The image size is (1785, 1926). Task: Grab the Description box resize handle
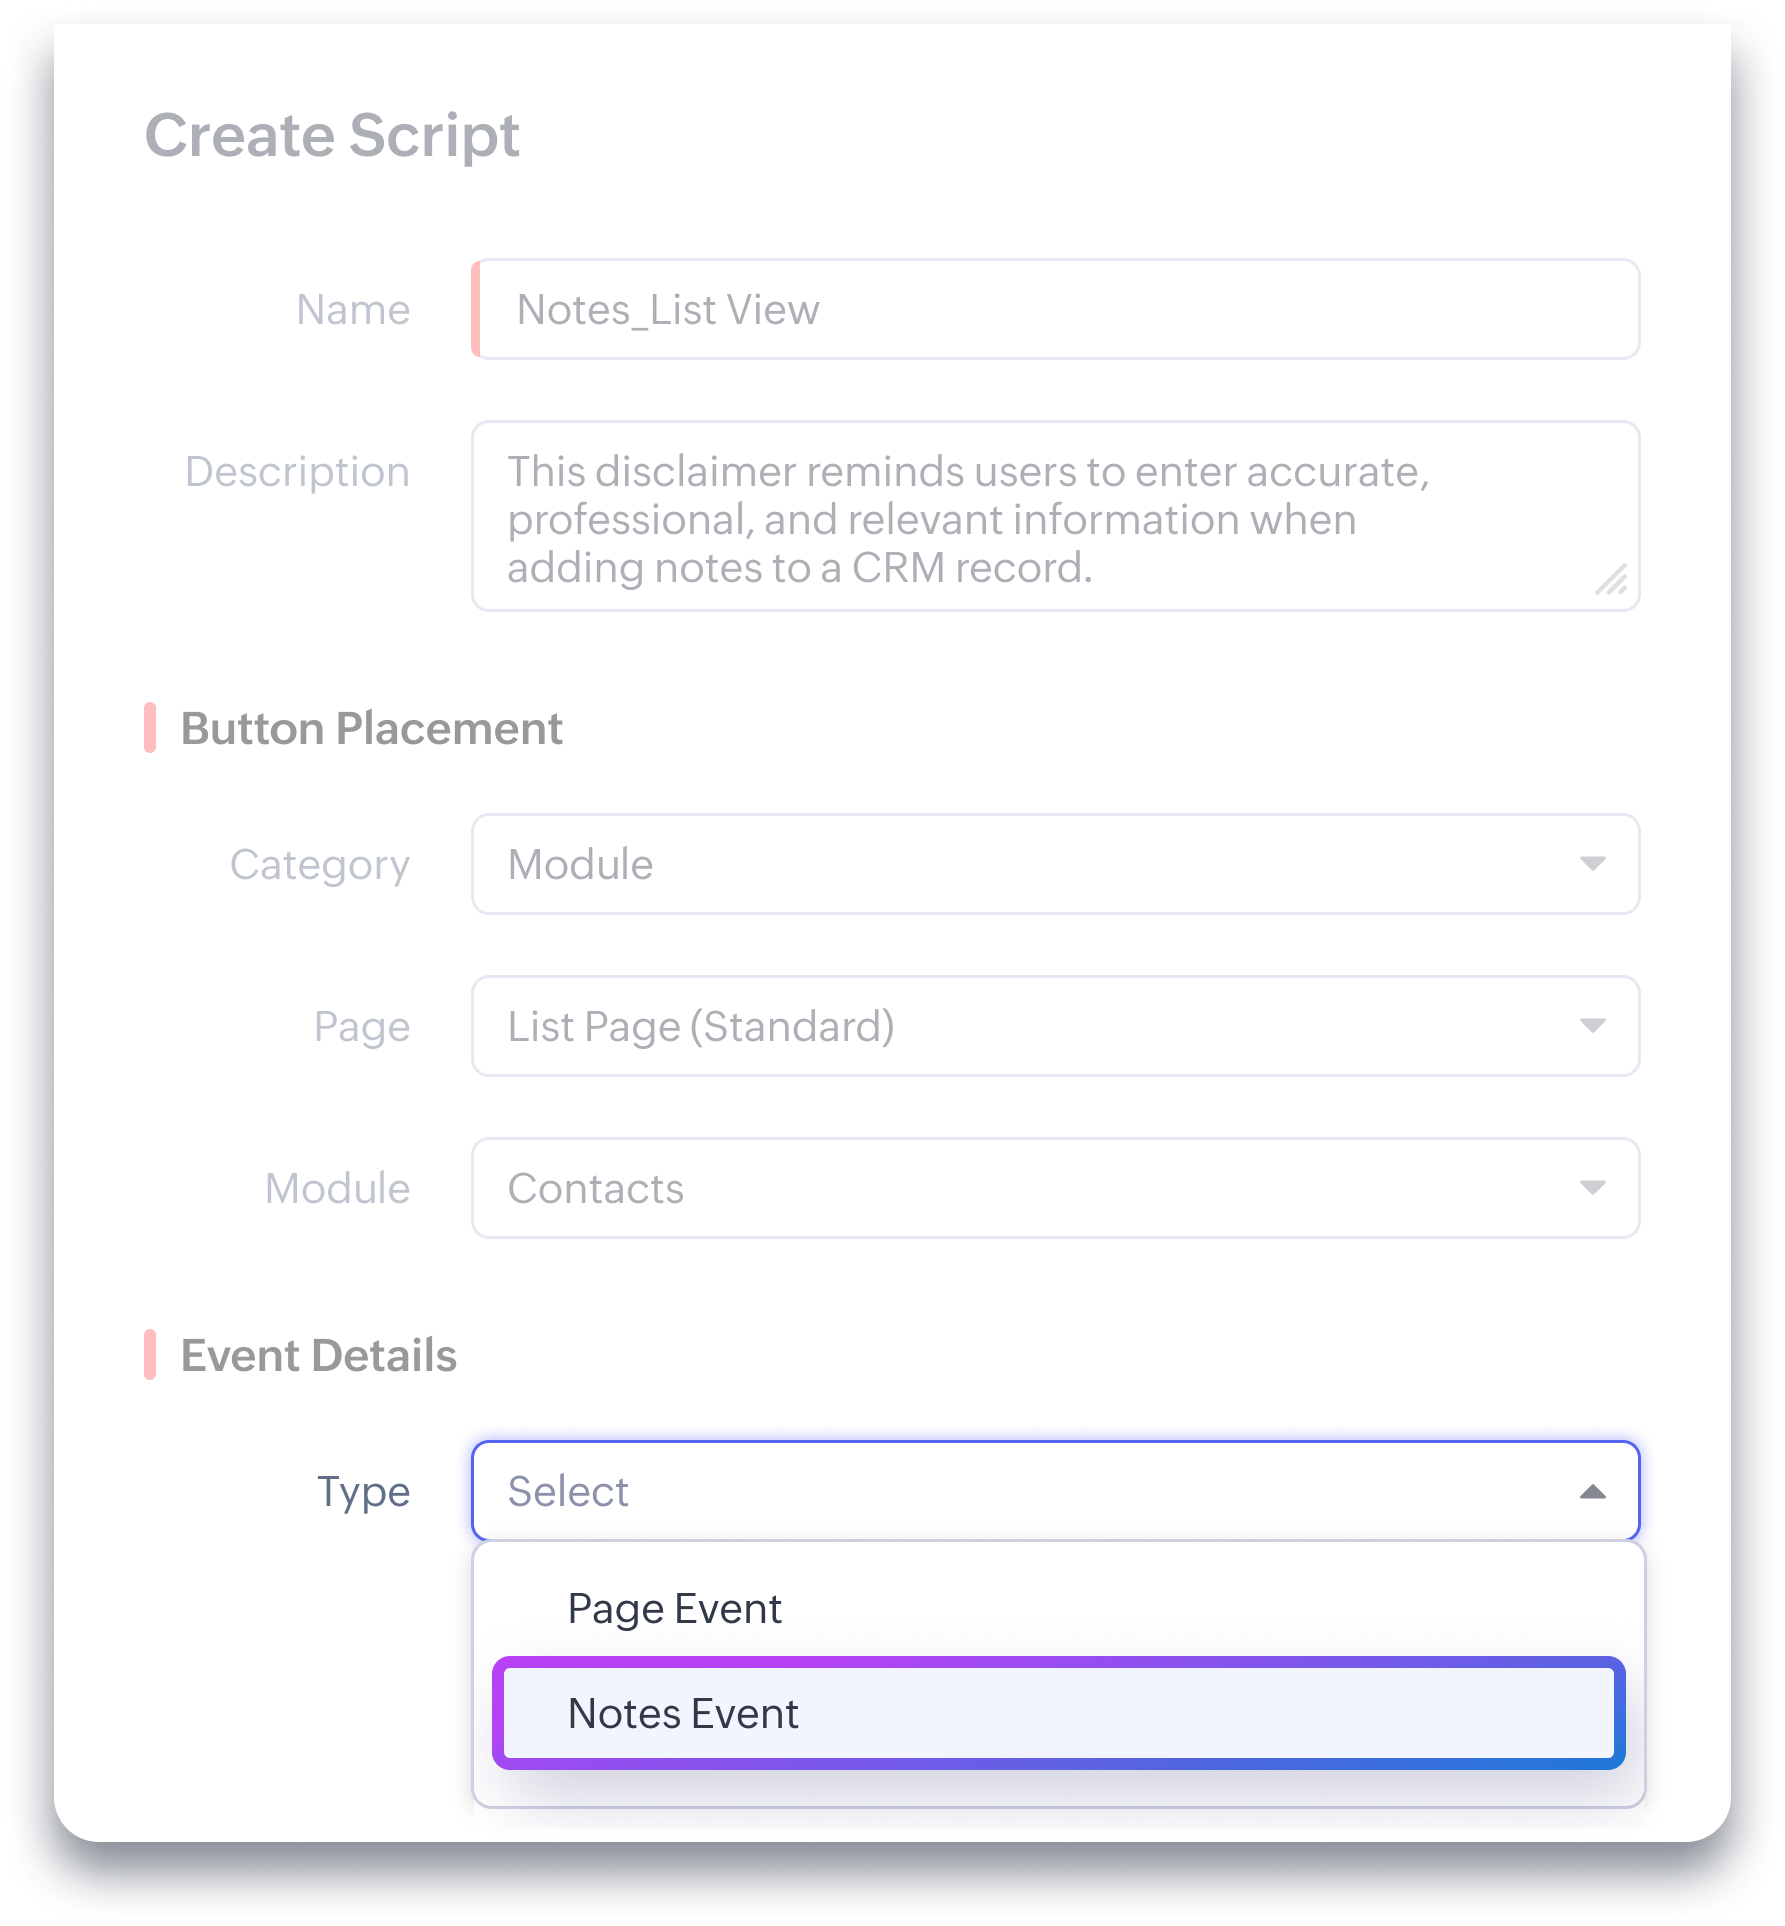coord(1611,580)
